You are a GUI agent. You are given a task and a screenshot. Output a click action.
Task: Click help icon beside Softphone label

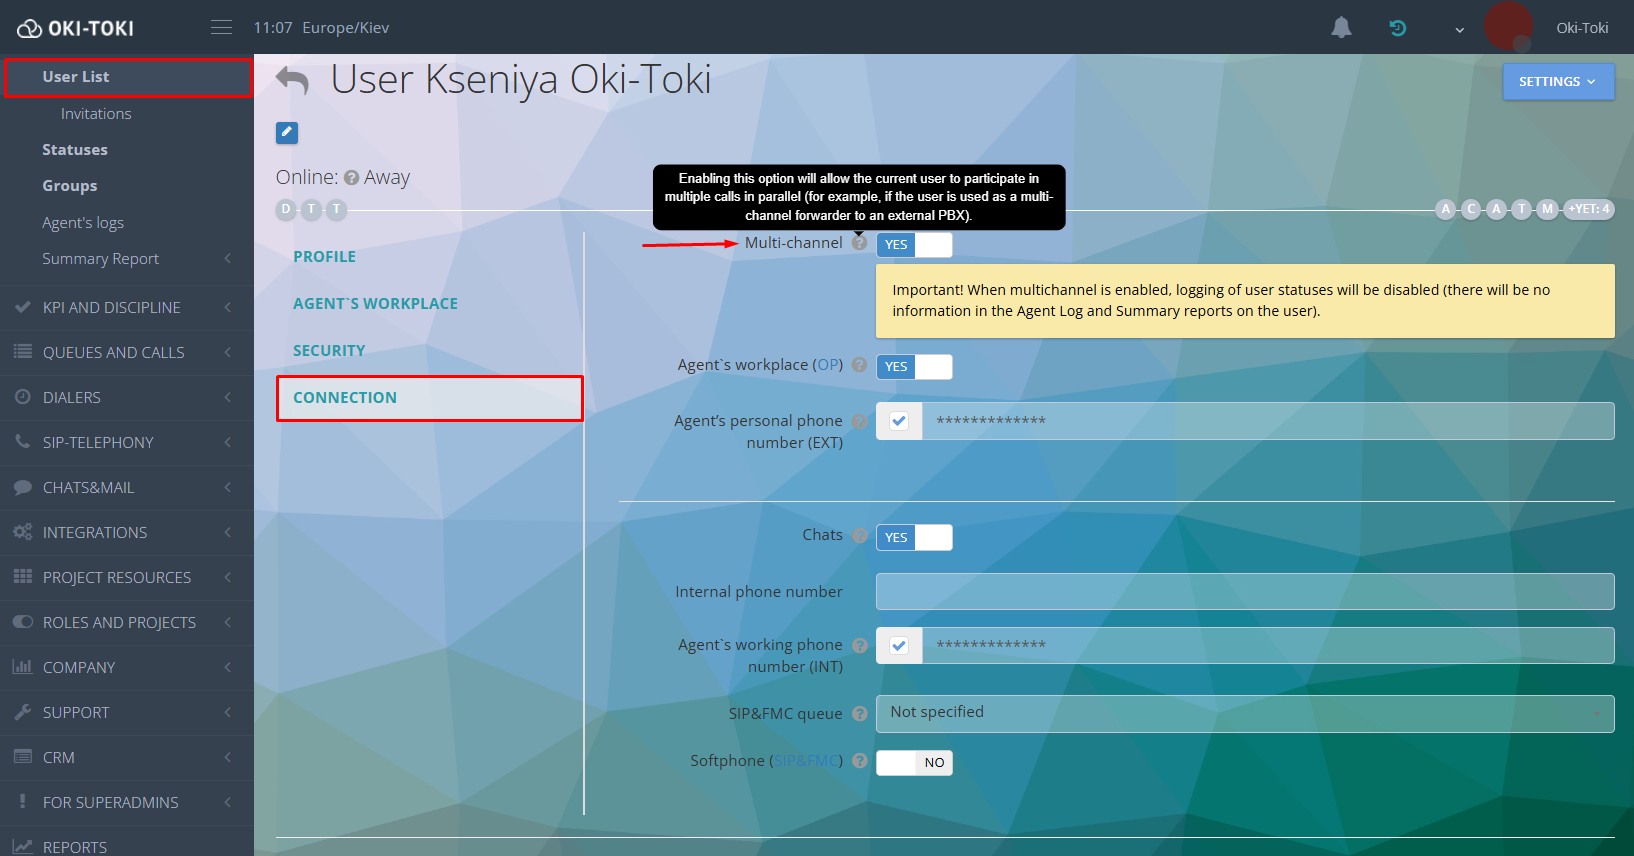click(x=859, y=761)
